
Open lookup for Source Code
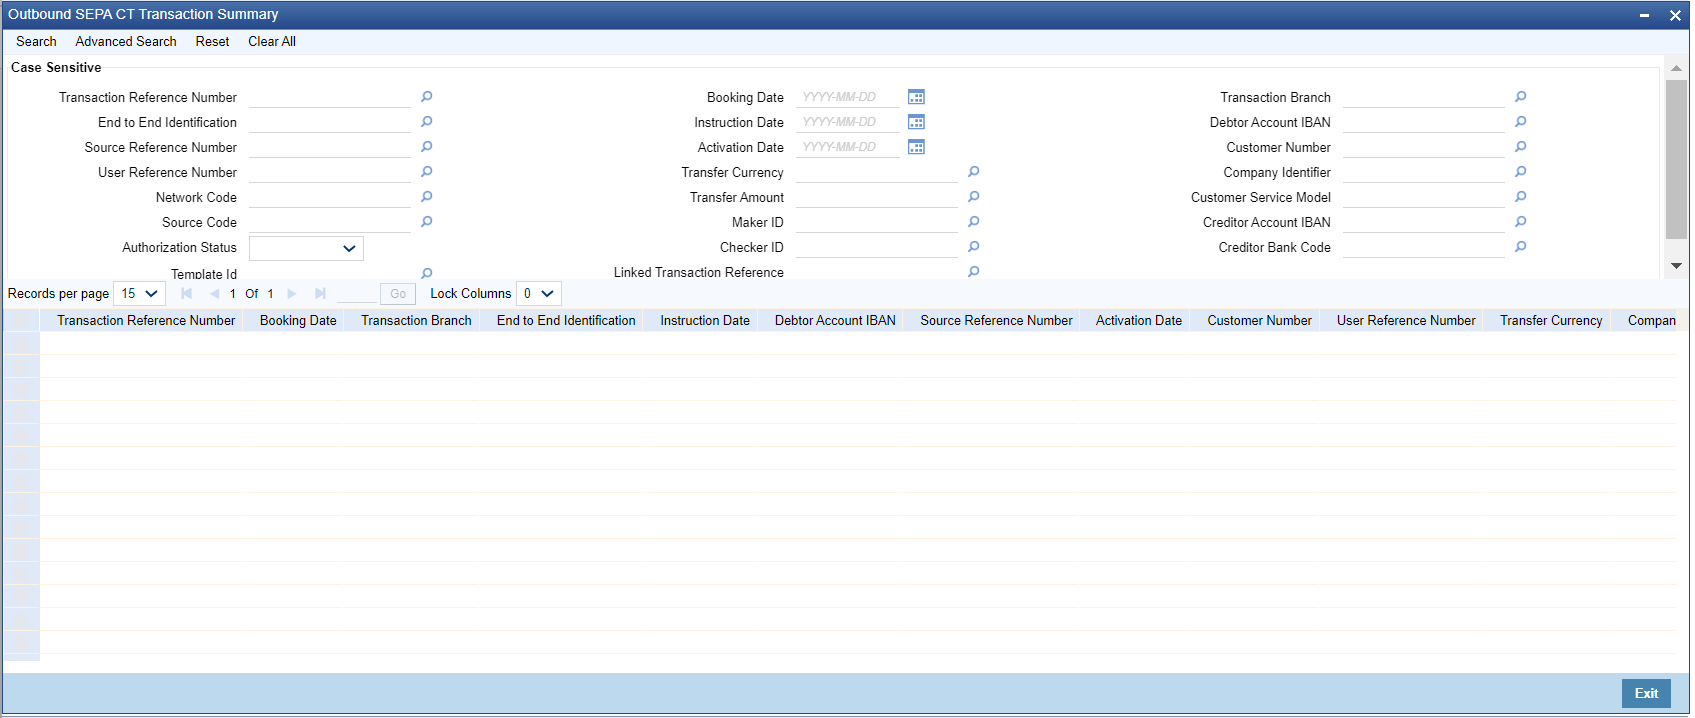point(427,222)
